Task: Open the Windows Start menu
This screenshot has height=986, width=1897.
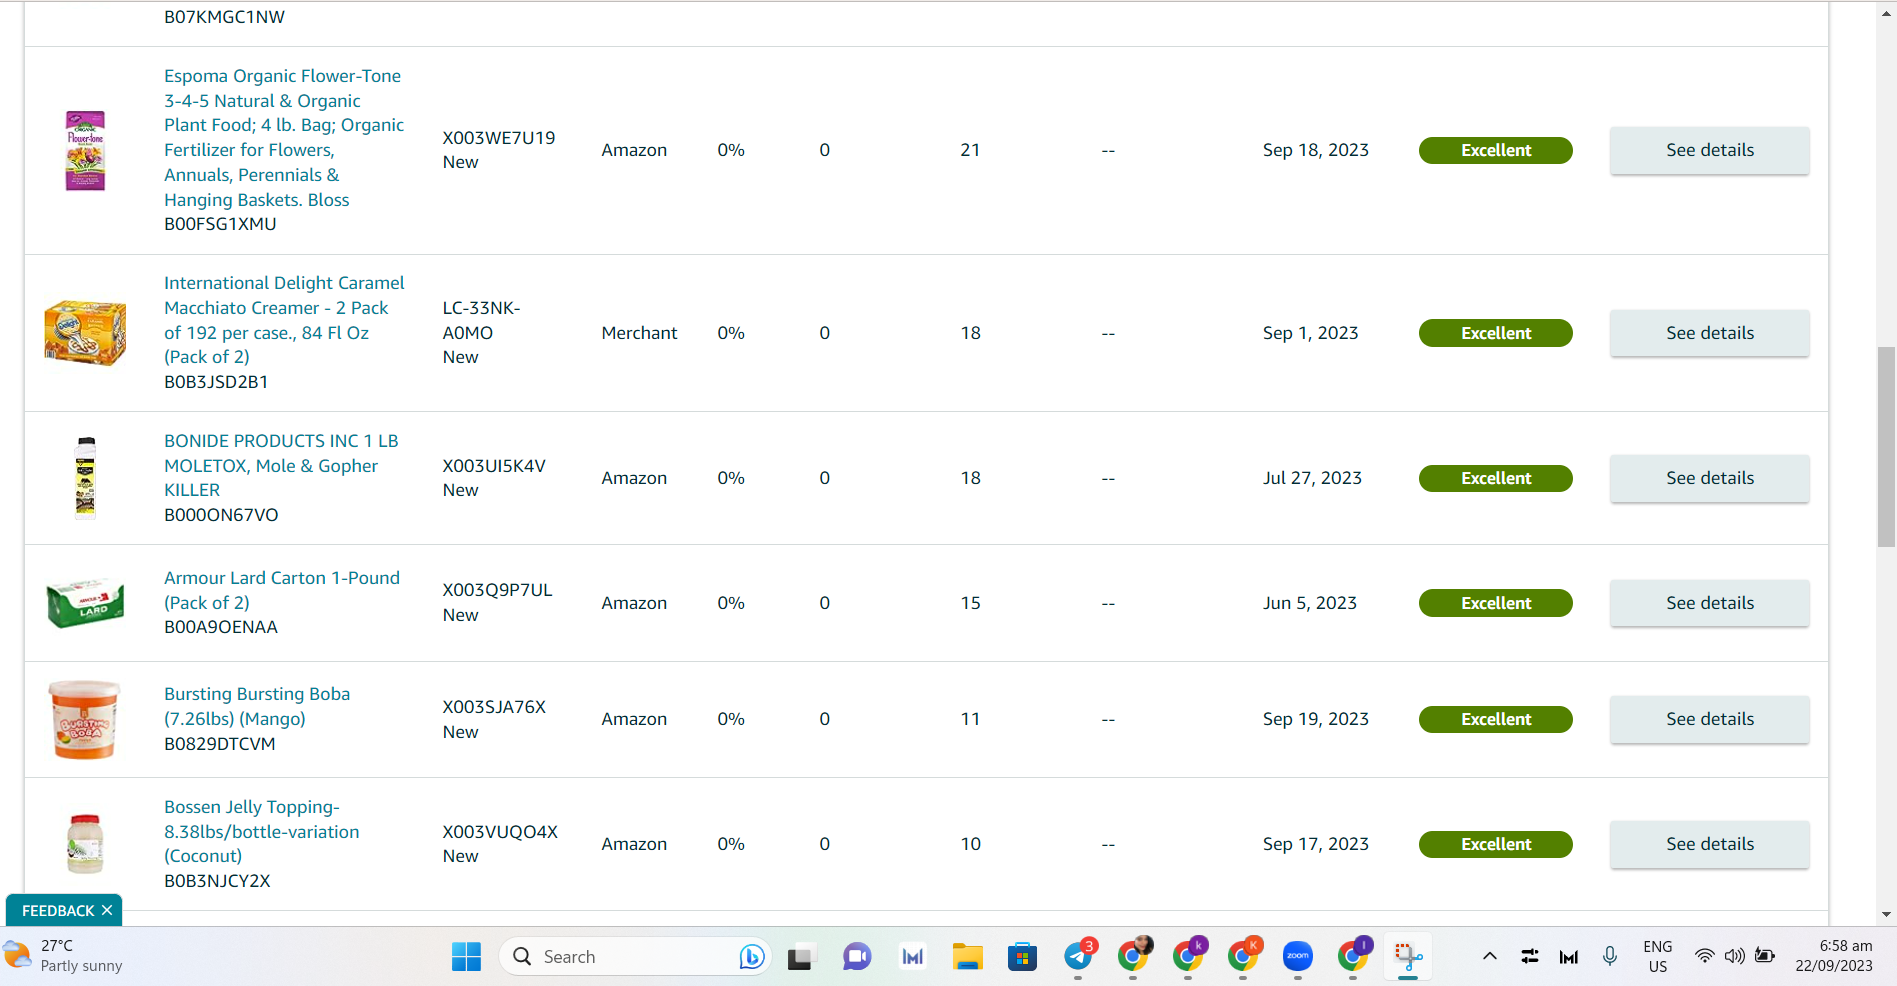Action: 466,957
